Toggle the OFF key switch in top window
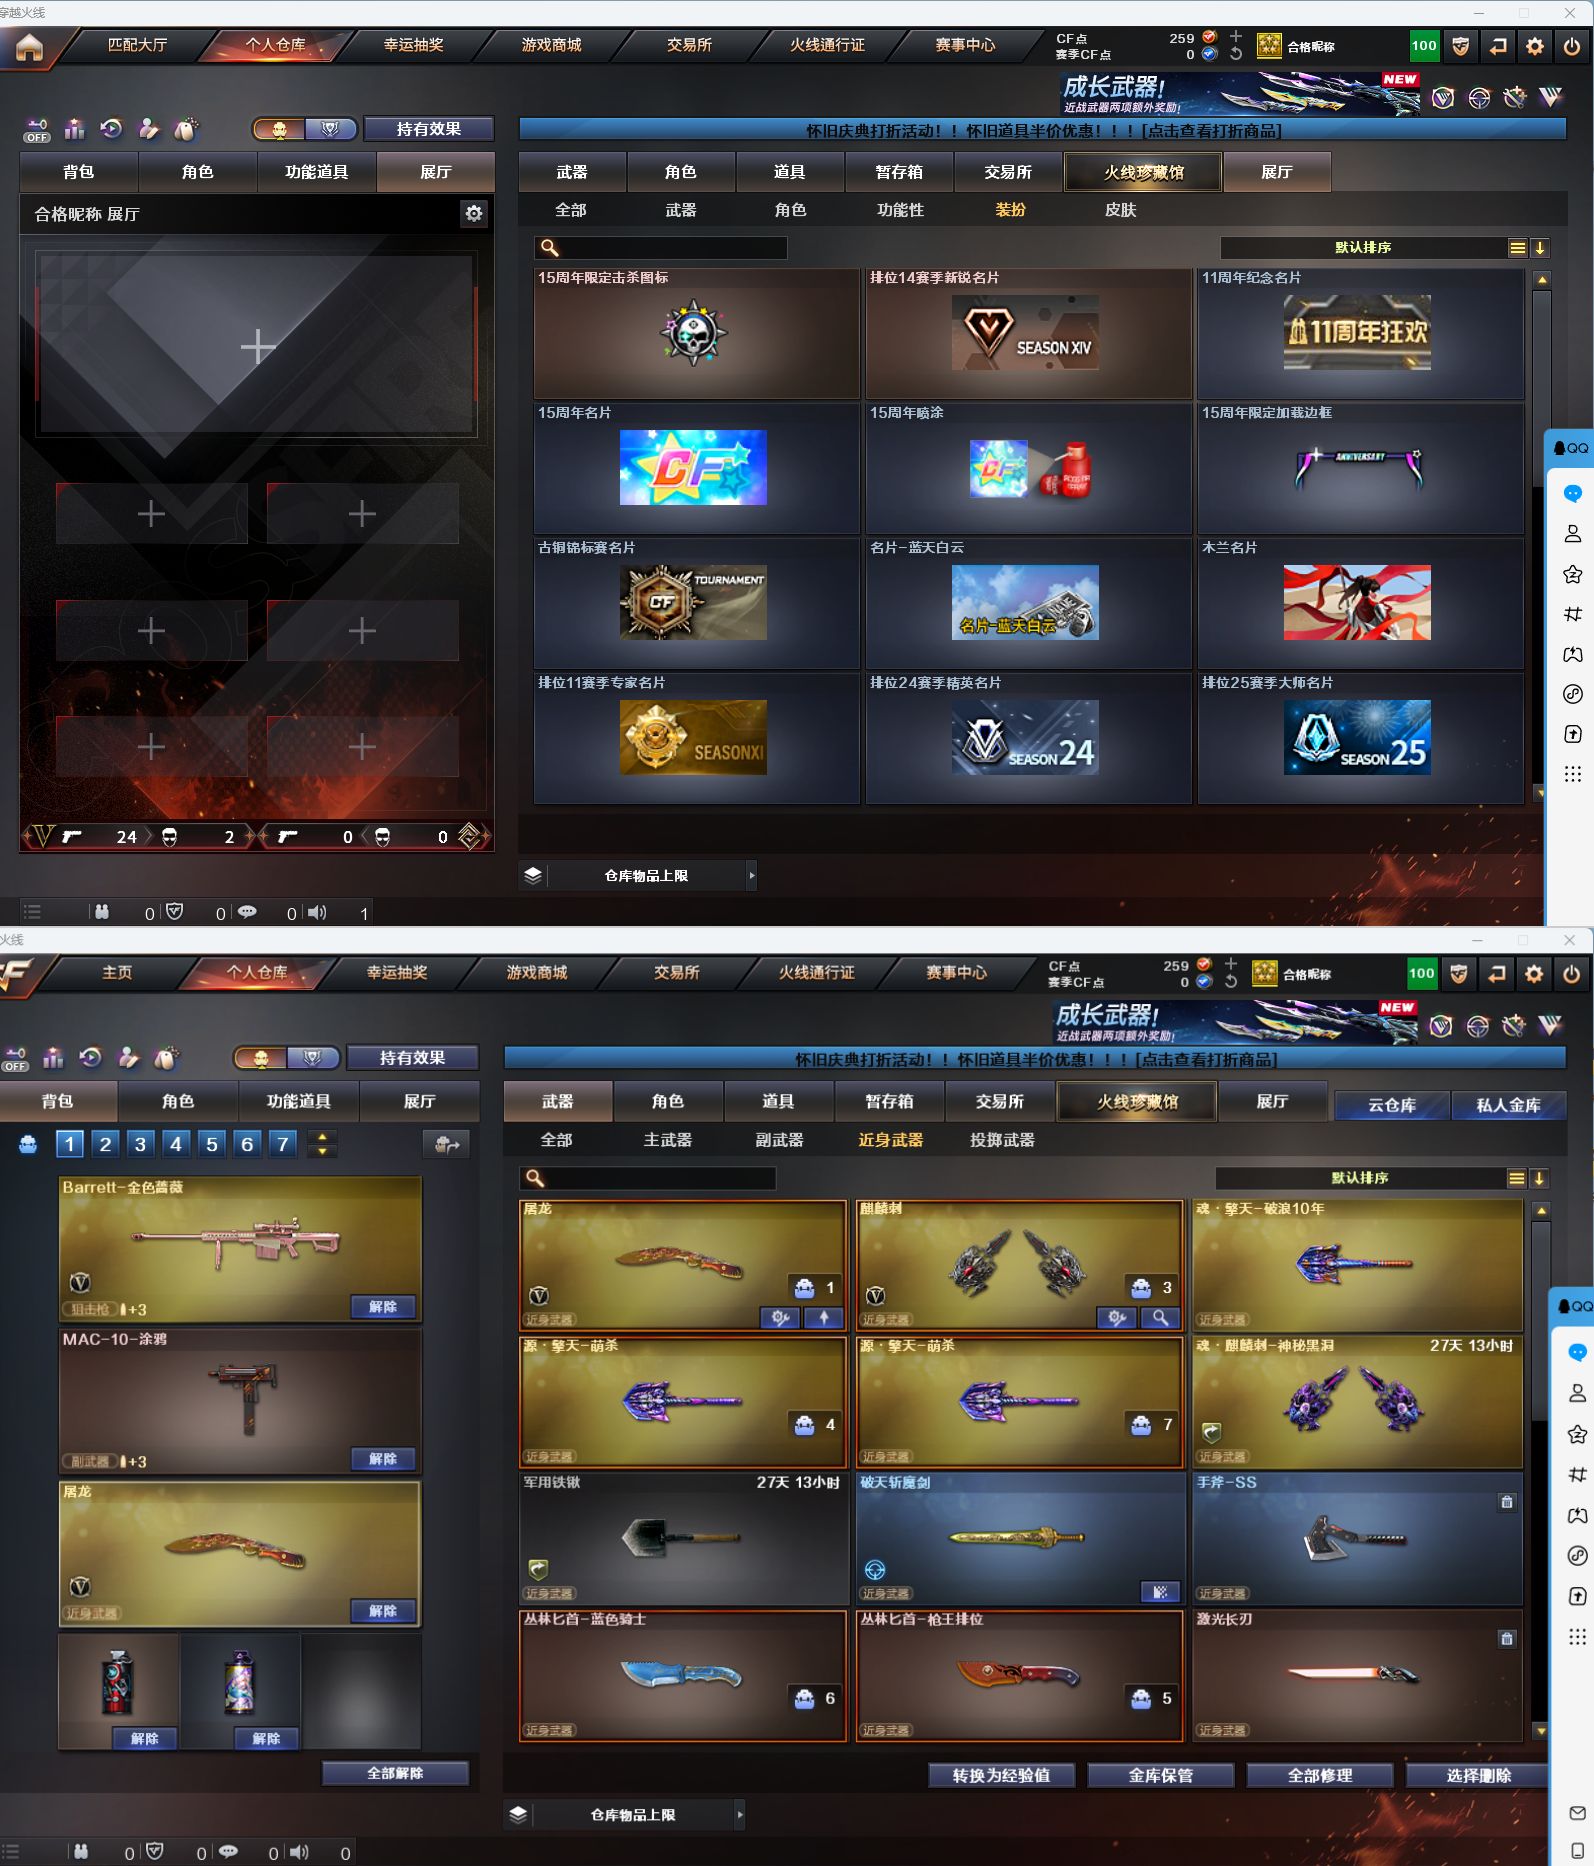This screenshot has width=1594, height=1866. (x=37, y=131)
